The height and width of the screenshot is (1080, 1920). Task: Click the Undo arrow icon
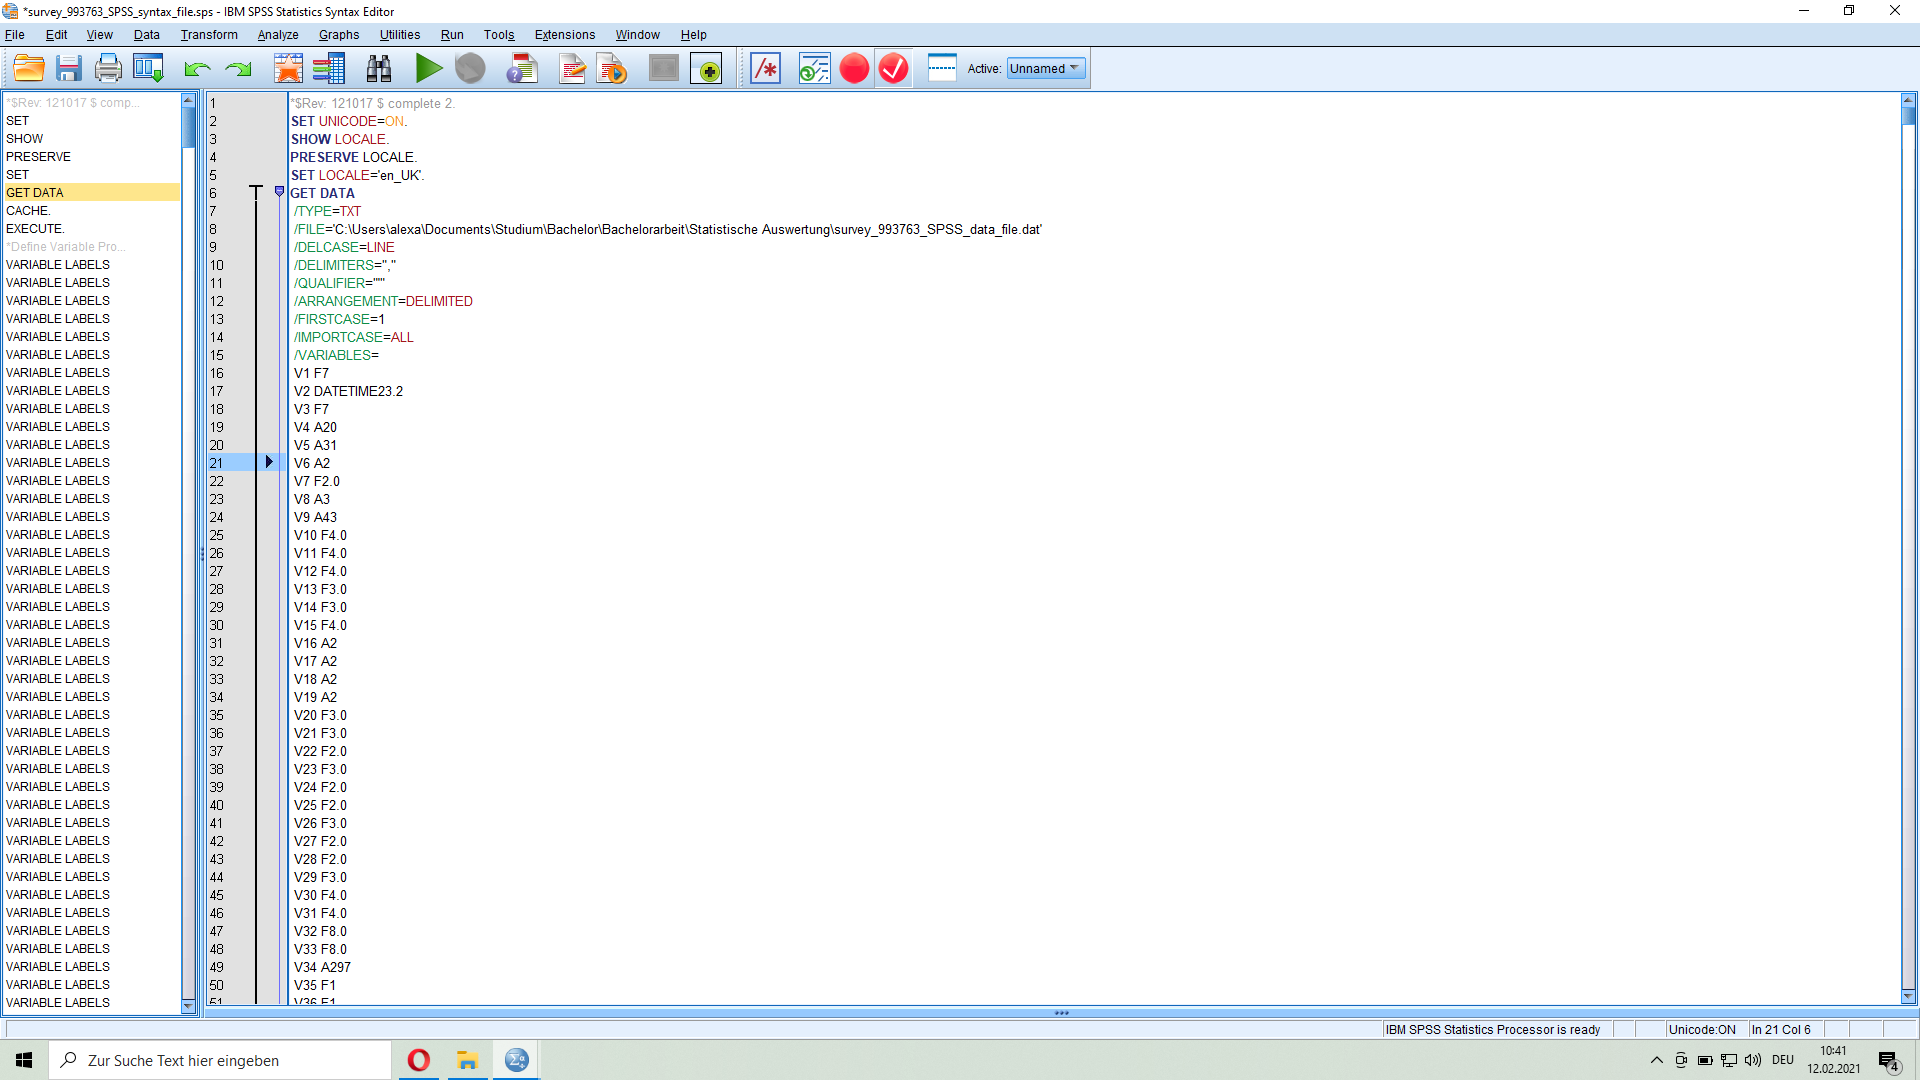tap(197, 69)
